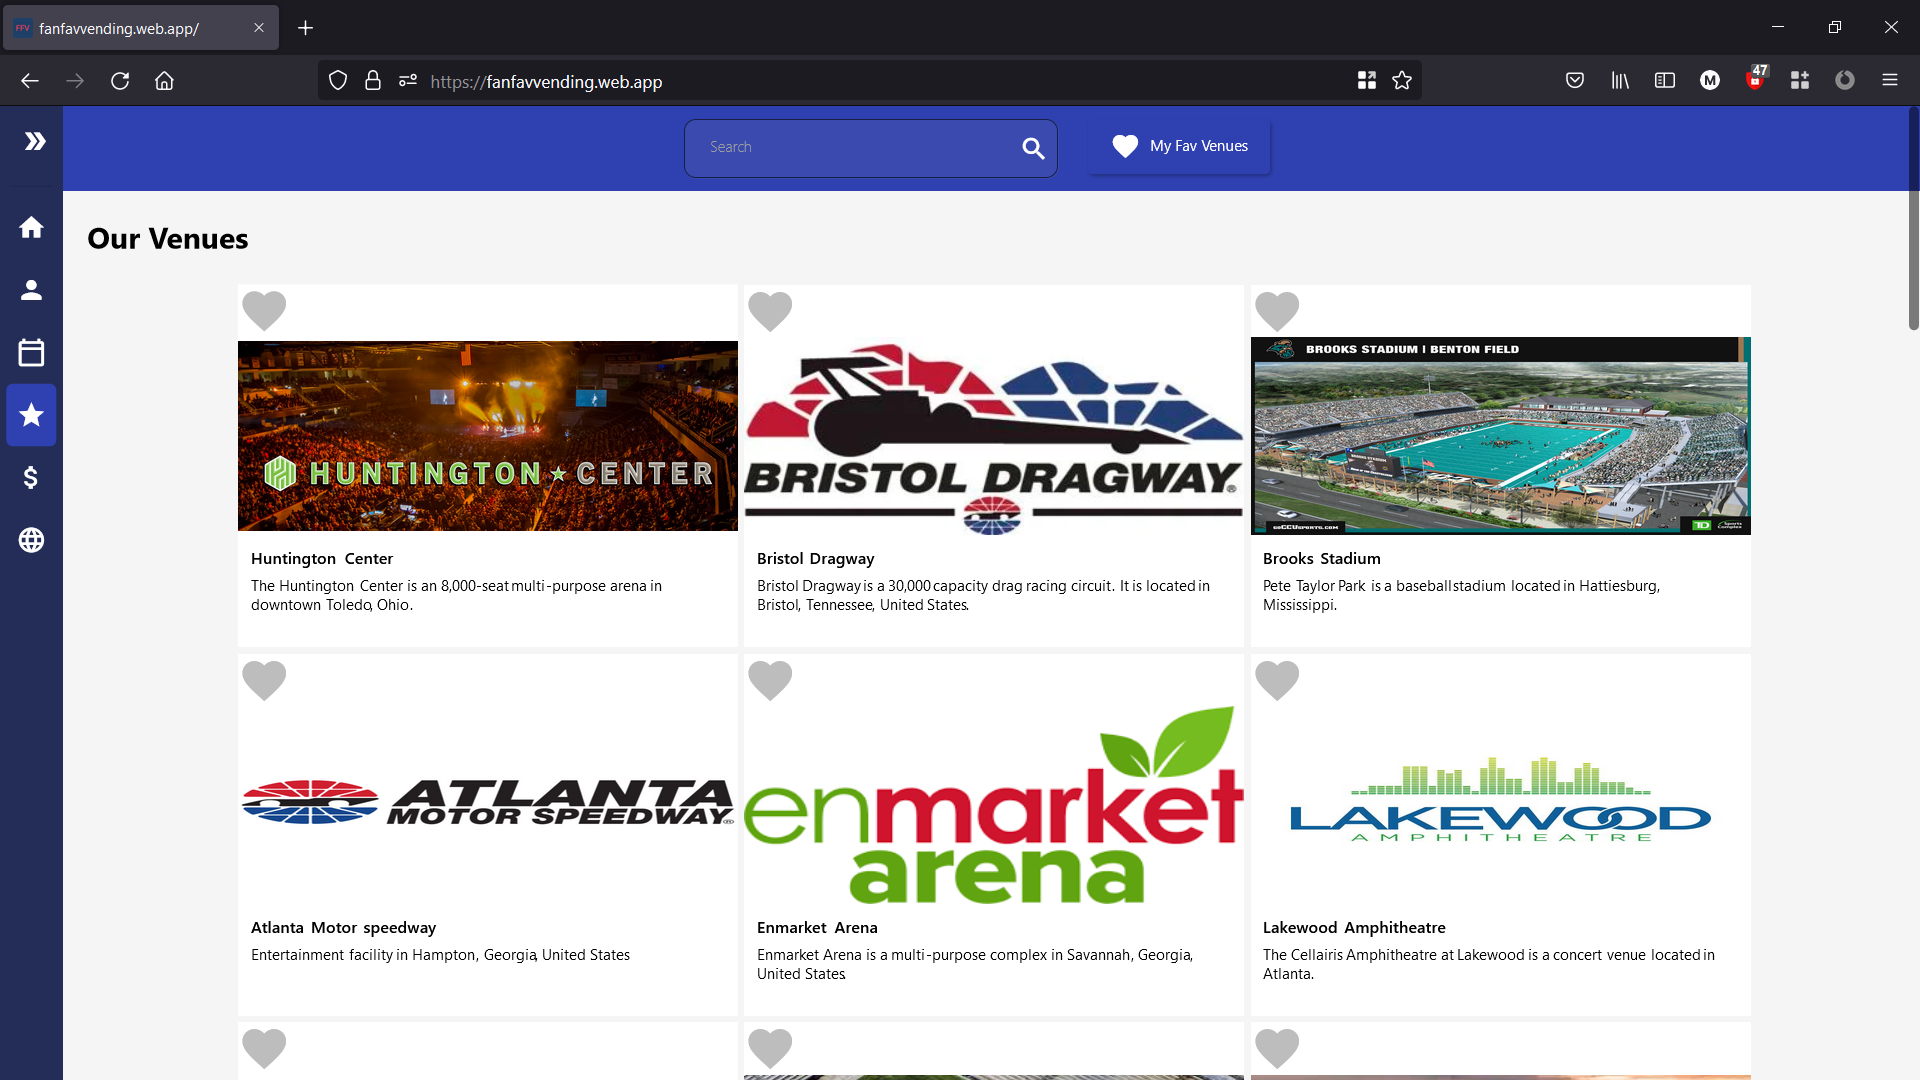Select the Atlanta Motor speedway title
This screenshot has width=1920, height=1080.
[343, 928]
